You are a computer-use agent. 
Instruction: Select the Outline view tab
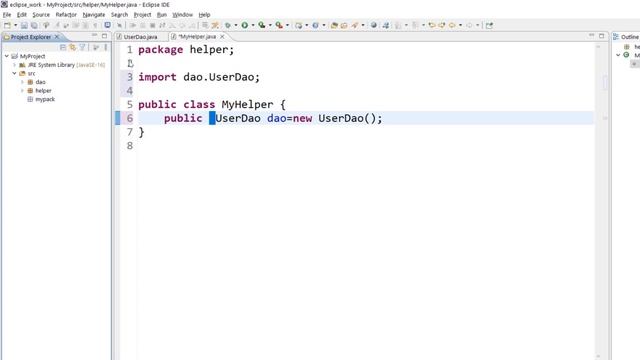coord(626,37)
